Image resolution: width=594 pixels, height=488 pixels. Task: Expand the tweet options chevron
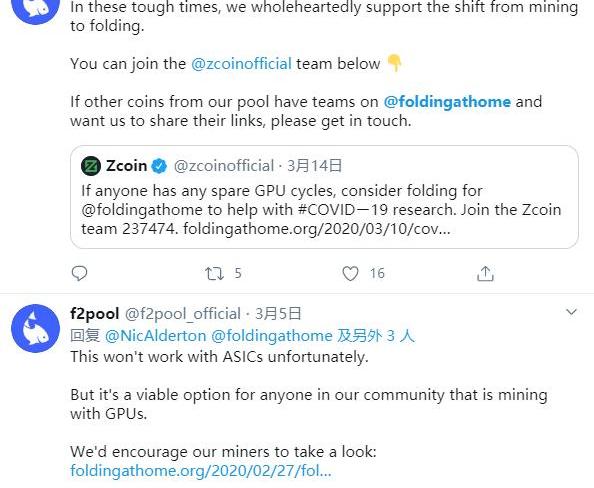pyautogui.click(x=571, y=312)
